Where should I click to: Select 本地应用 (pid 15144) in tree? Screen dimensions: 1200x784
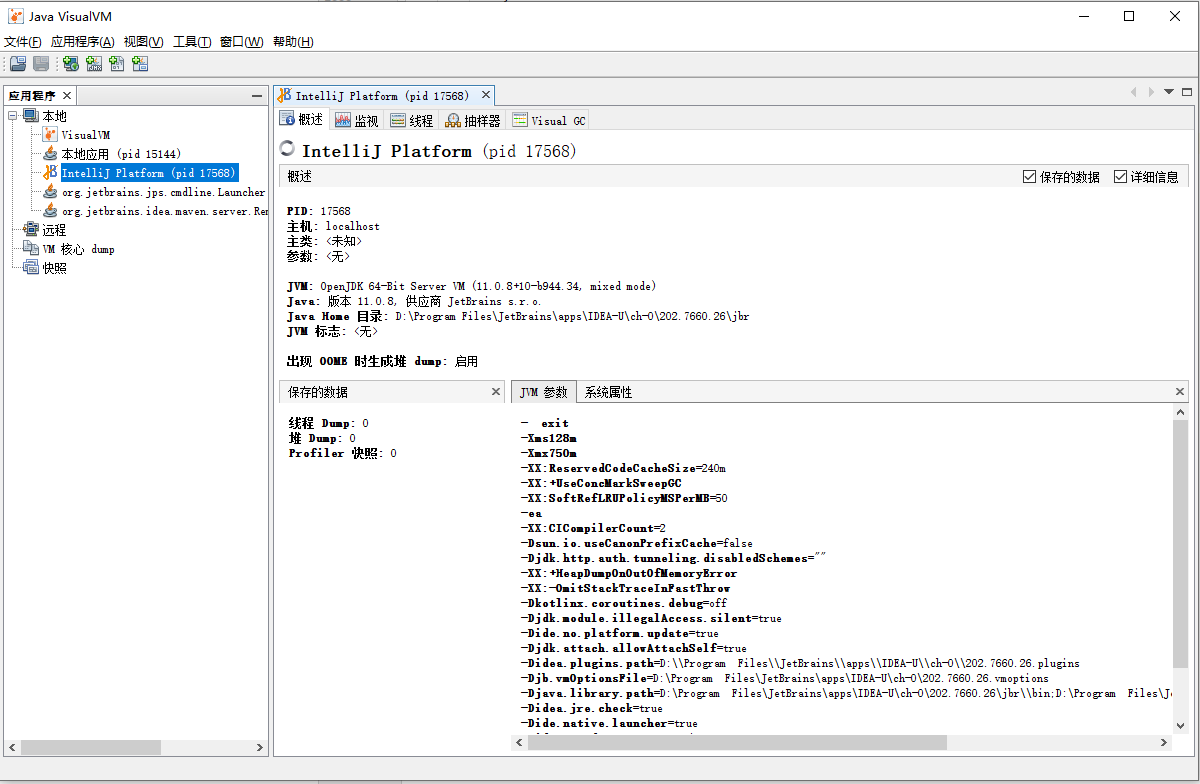click(x=121, y=153)
